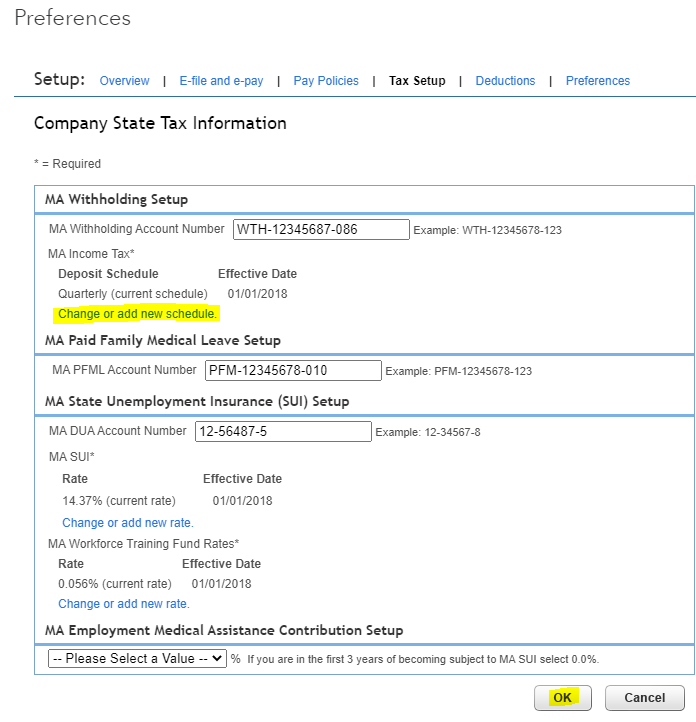Expand the 'Please Select a Value' dropdown

[138, 659]
